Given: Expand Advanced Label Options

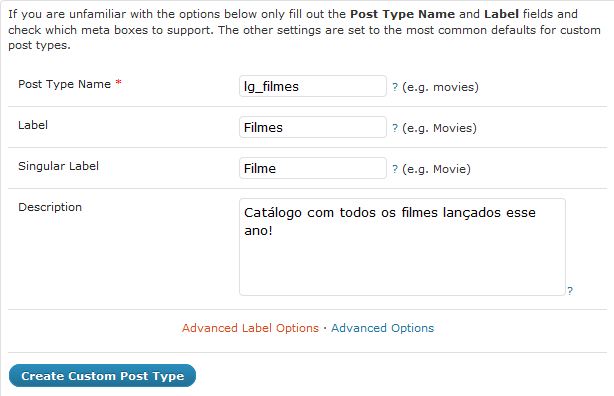Looking at the screenshot, I should (250, 328).
